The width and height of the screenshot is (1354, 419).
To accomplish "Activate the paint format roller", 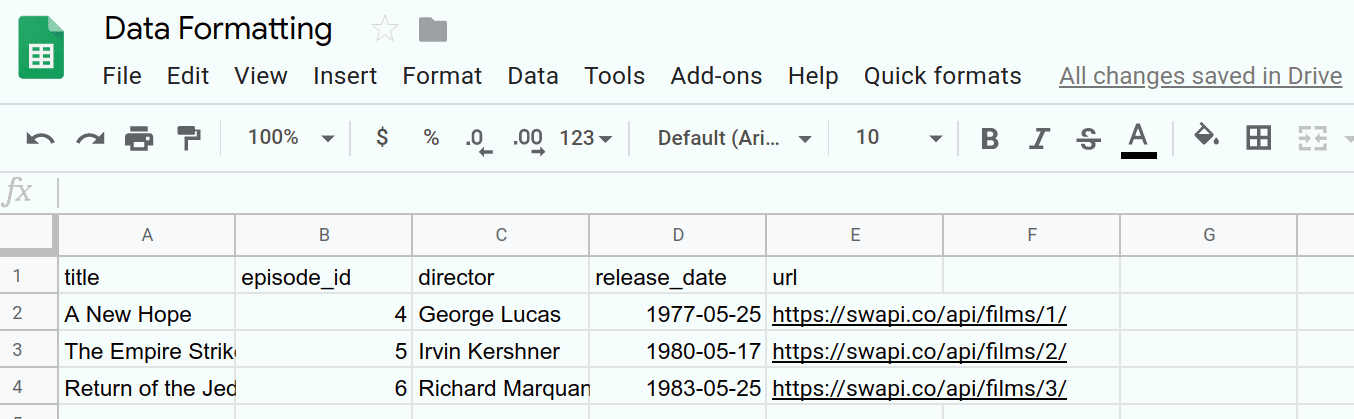I will coord(188,138).
